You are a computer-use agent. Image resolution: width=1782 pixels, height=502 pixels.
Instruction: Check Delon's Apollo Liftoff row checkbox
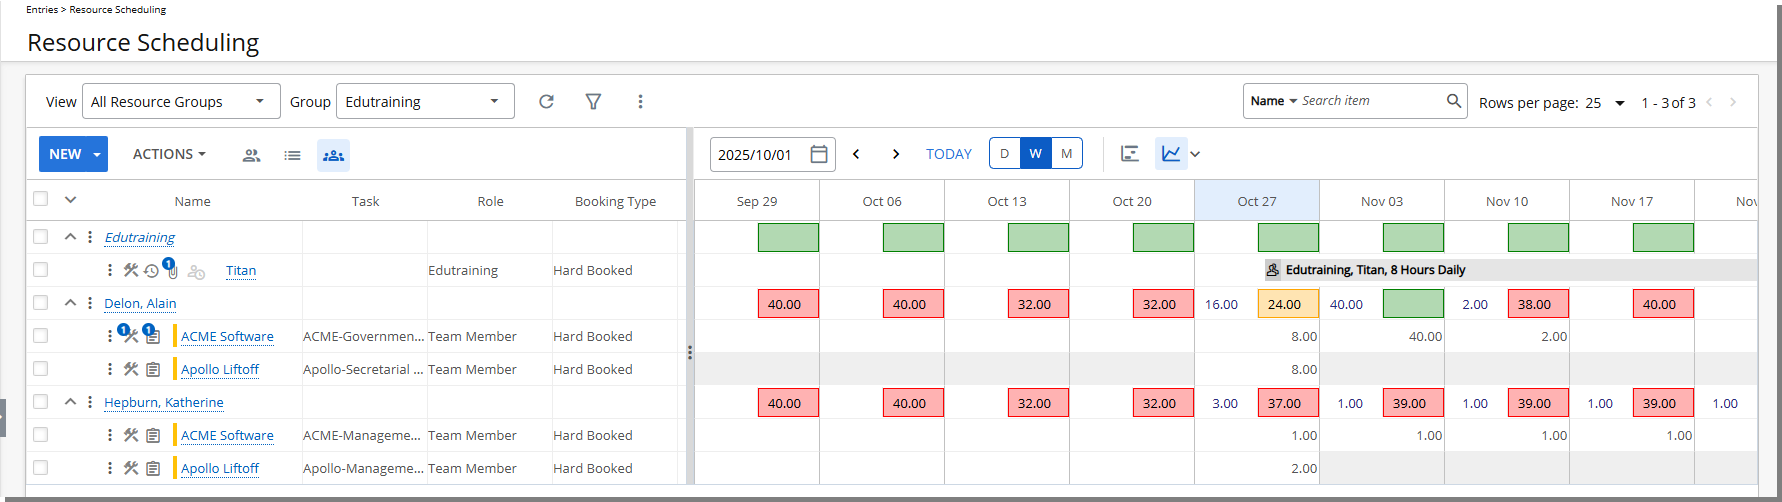[x=40, y=369]
